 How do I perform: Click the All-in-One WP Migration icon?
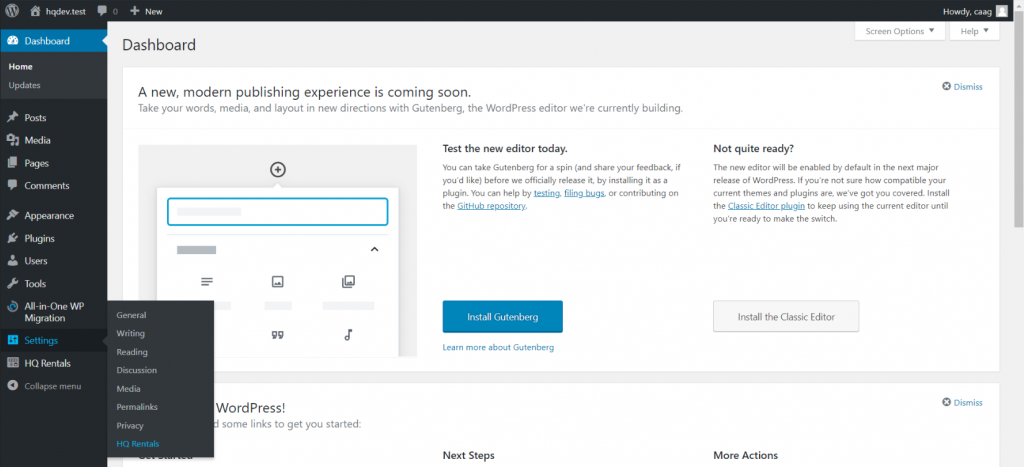(12, 306)
